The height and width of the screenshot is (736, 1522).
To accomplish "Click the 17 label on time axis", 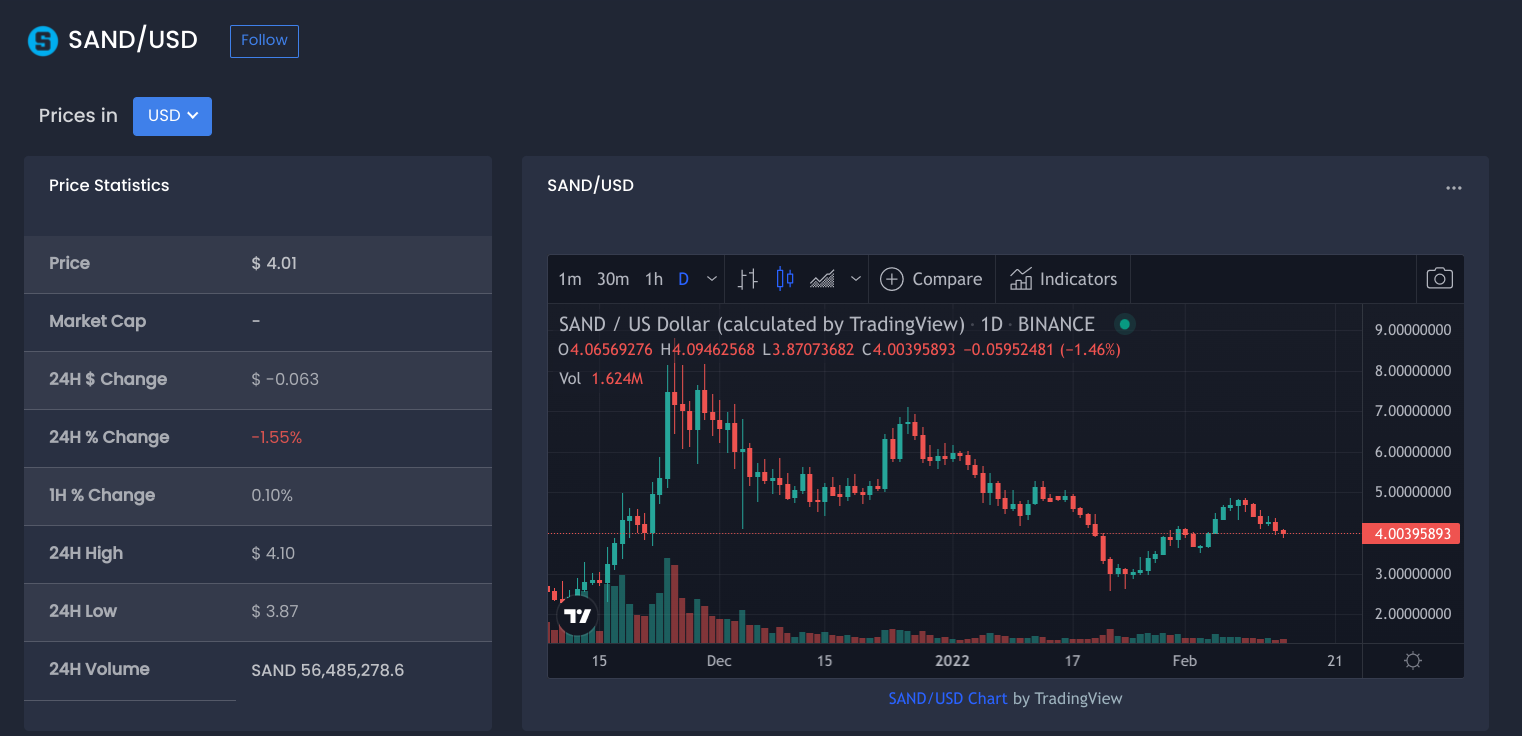I will [x=1073, y=661].
